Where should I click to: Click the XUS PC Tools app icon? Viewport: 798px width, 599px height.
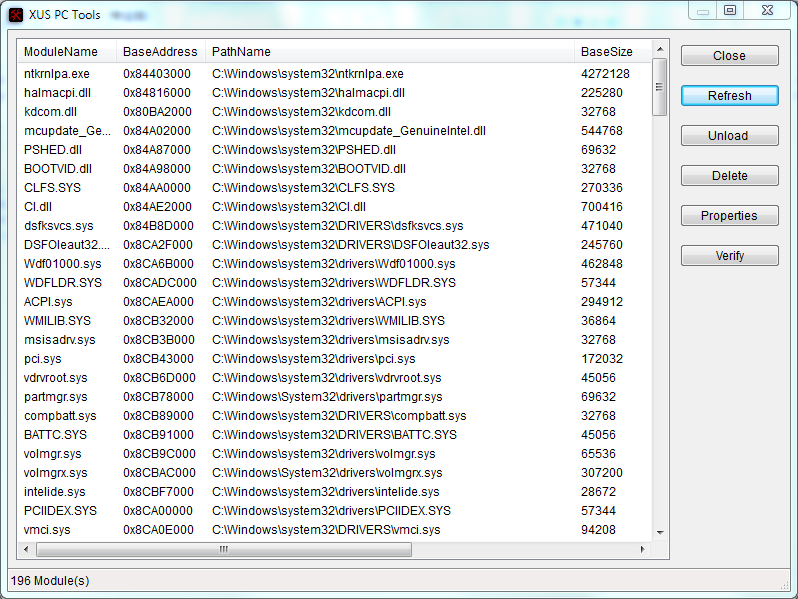pyautogui.click(x=16, y=15)
